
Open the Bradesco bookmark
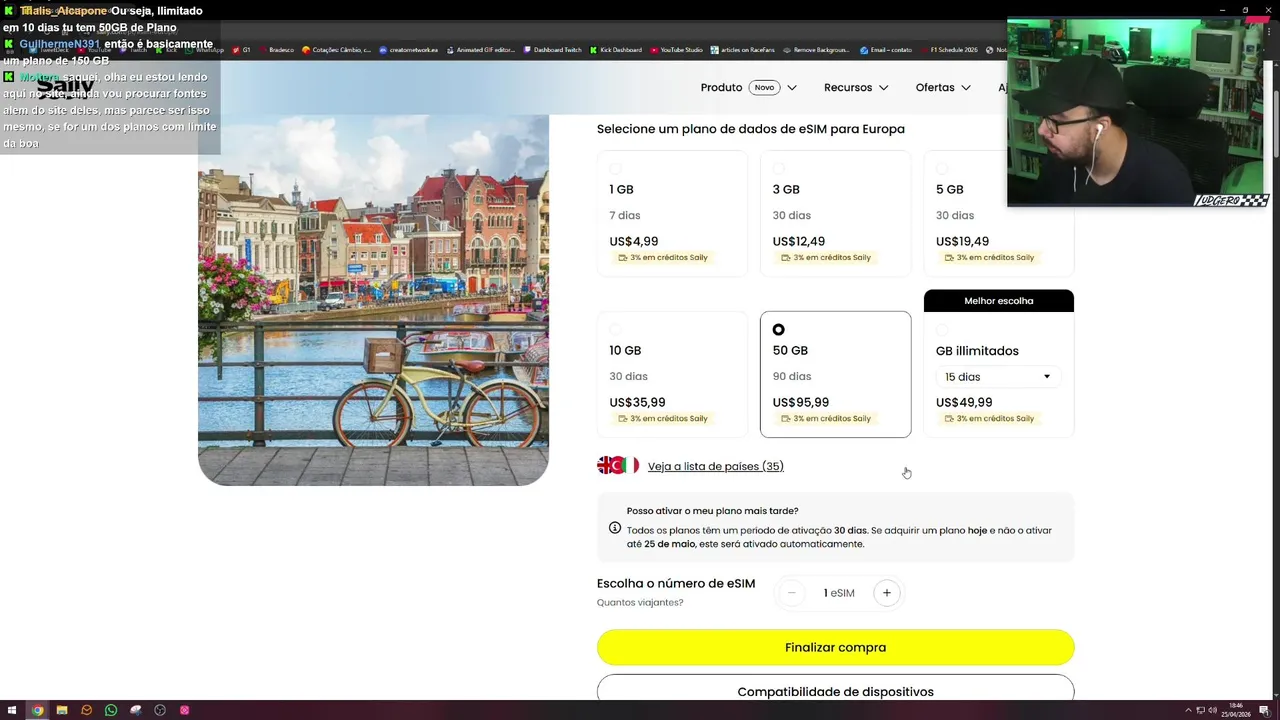click(x=276, y=50)
